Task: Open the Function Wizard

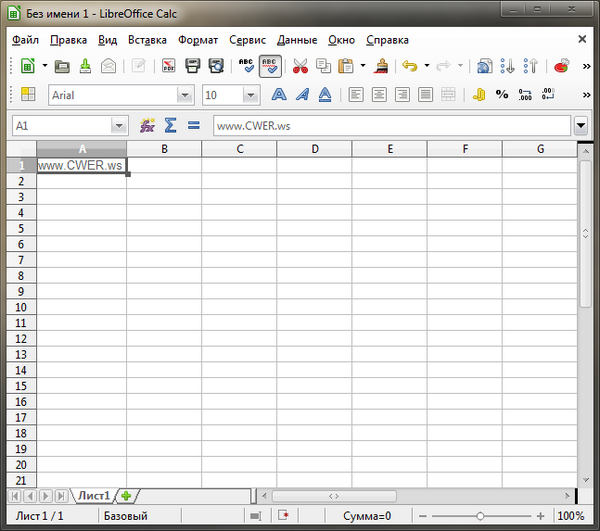Action: [x=147, y=126]
